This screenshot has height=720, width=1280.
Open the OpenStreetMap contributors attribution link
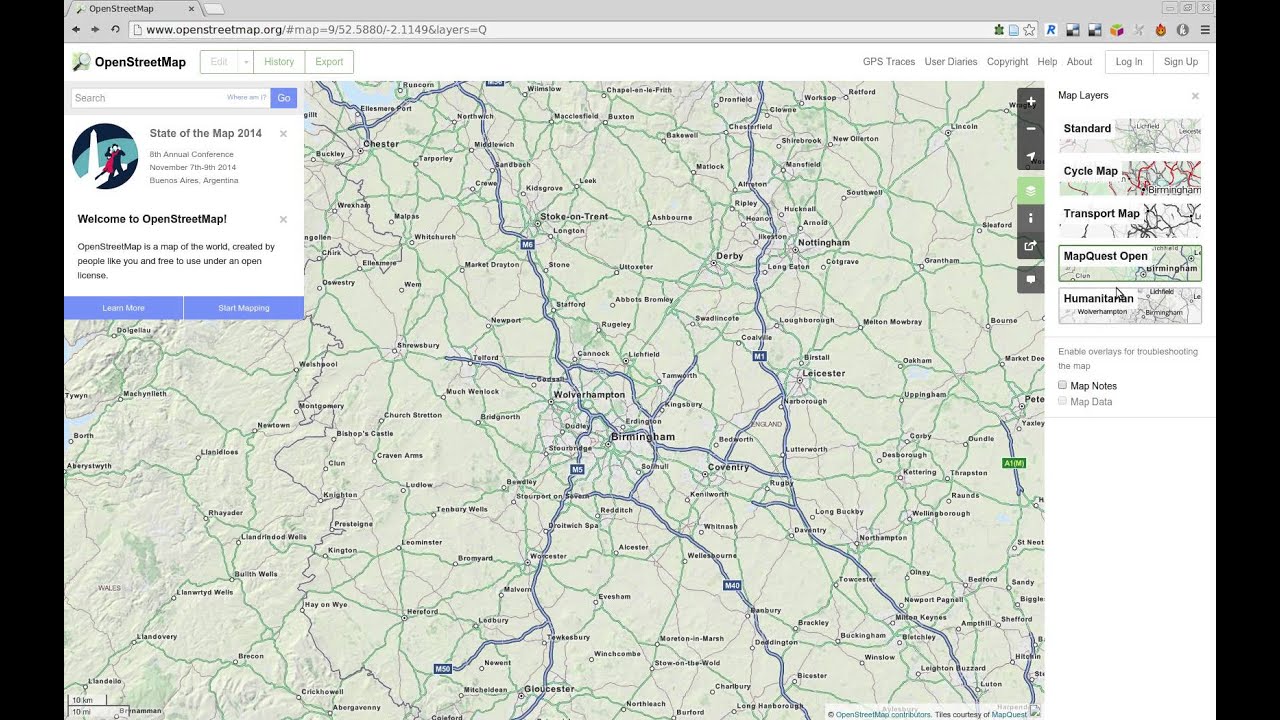coord(883,714)
